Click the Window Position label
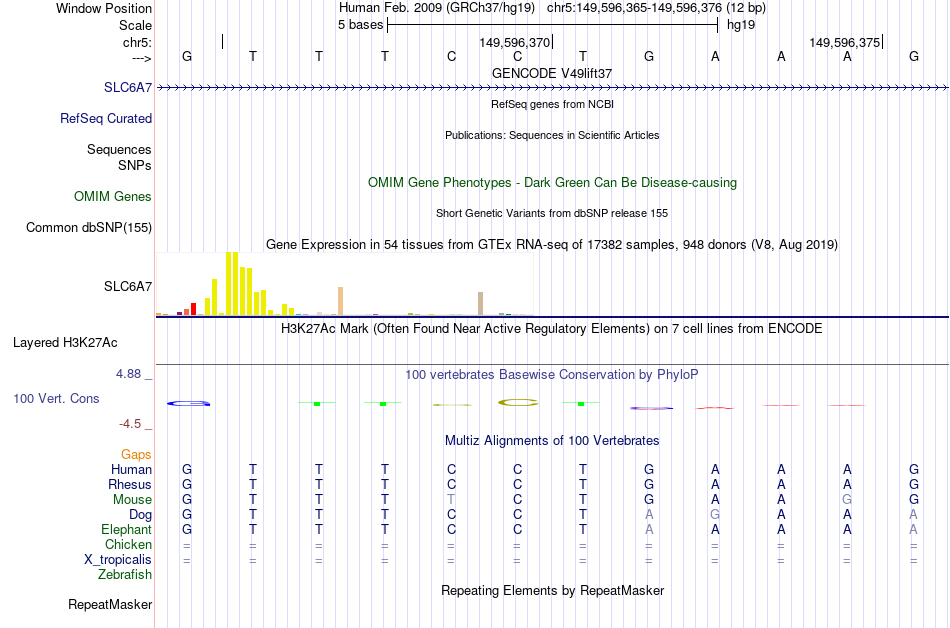Image resolution: width=950 pixels, height=628 pixels. click(x=104, y=8)
